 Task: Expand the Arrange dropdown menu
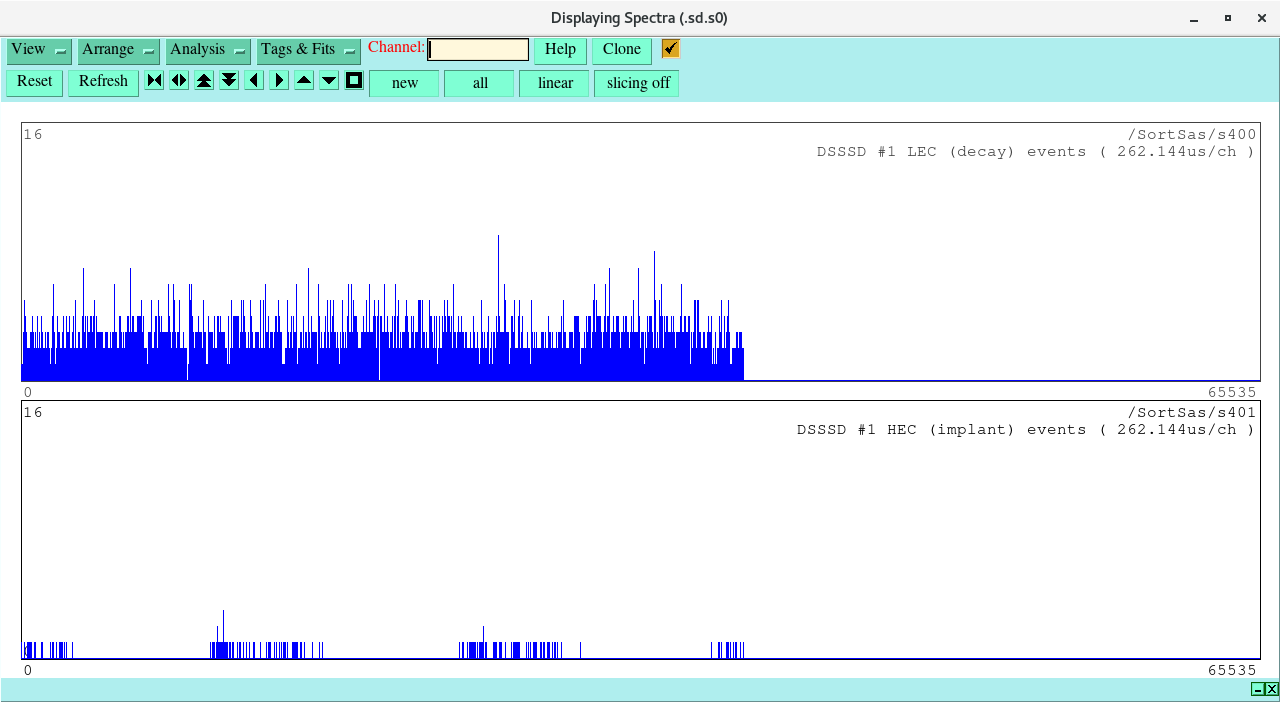click(119, 50)
